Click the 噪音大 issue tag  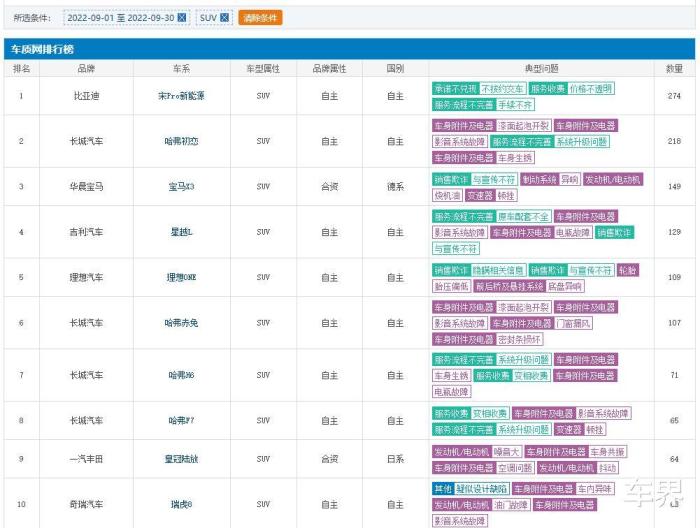tap(506, 452)
